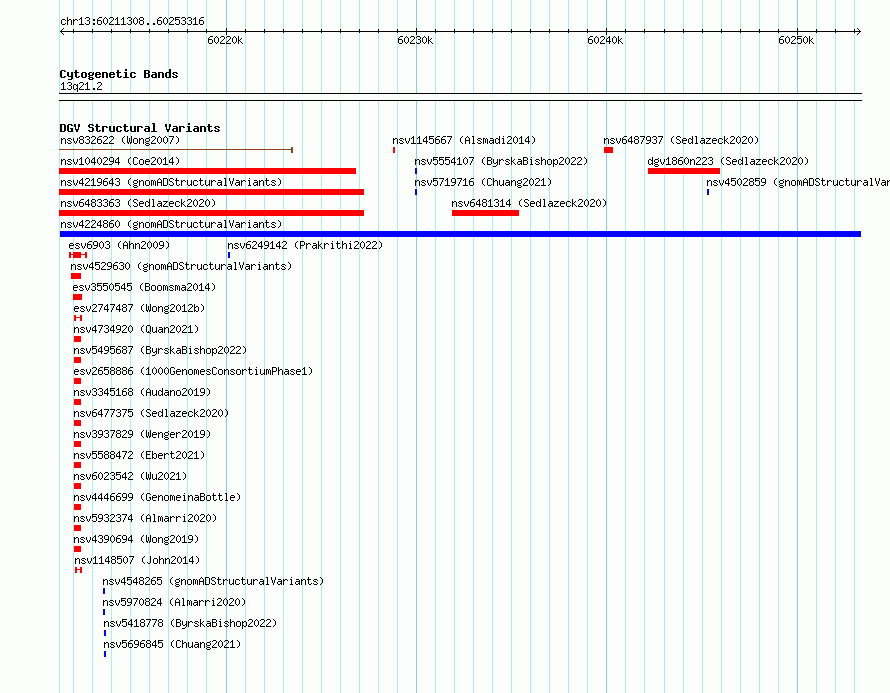
Task: Open nsv1148507 (John2014) label
Action: (x=137, y=560)
